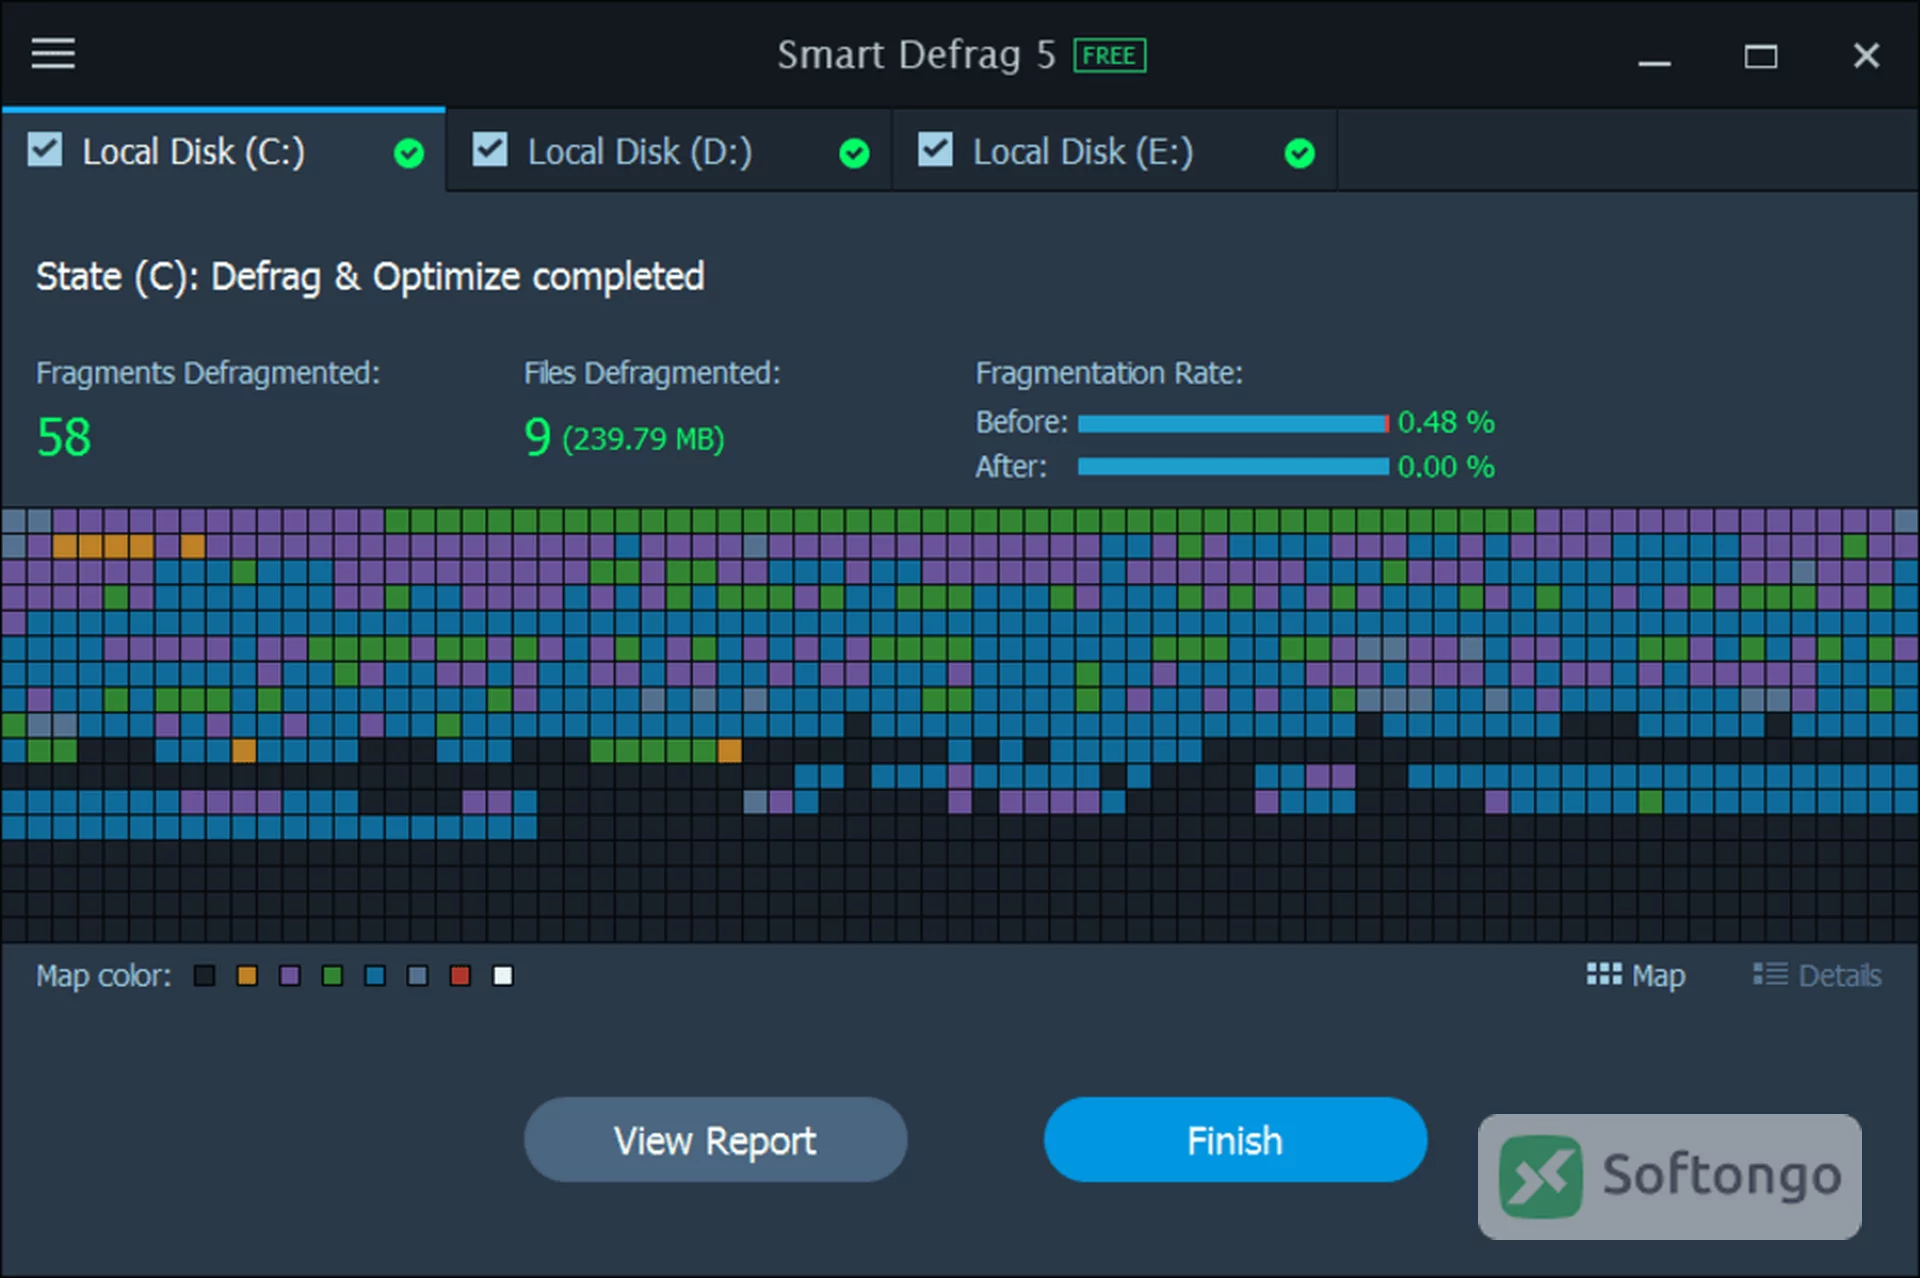The image size is (1920, 1278).
Task: Click the FREE edition badge
Action: pos(1109,56)
